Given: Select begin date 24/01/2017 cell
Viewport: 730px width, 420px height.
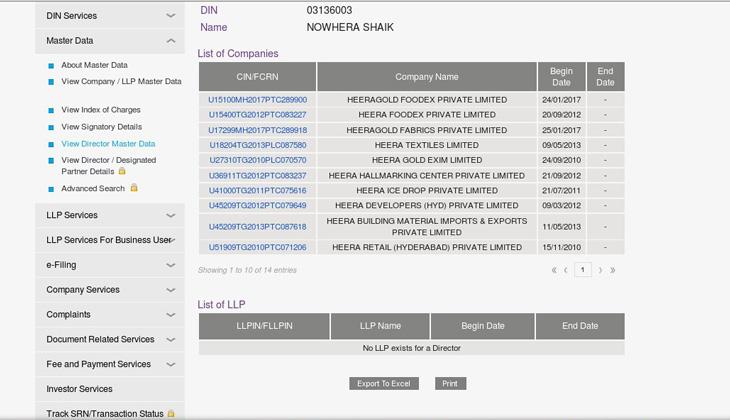Looking at the screenshot, I should (x=561, y=100).
